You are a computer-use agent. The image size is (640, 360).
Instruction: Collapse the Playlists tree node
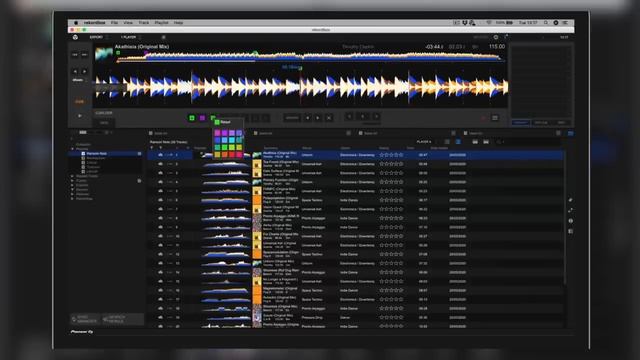pyautogui.click(x=73, y=149)
